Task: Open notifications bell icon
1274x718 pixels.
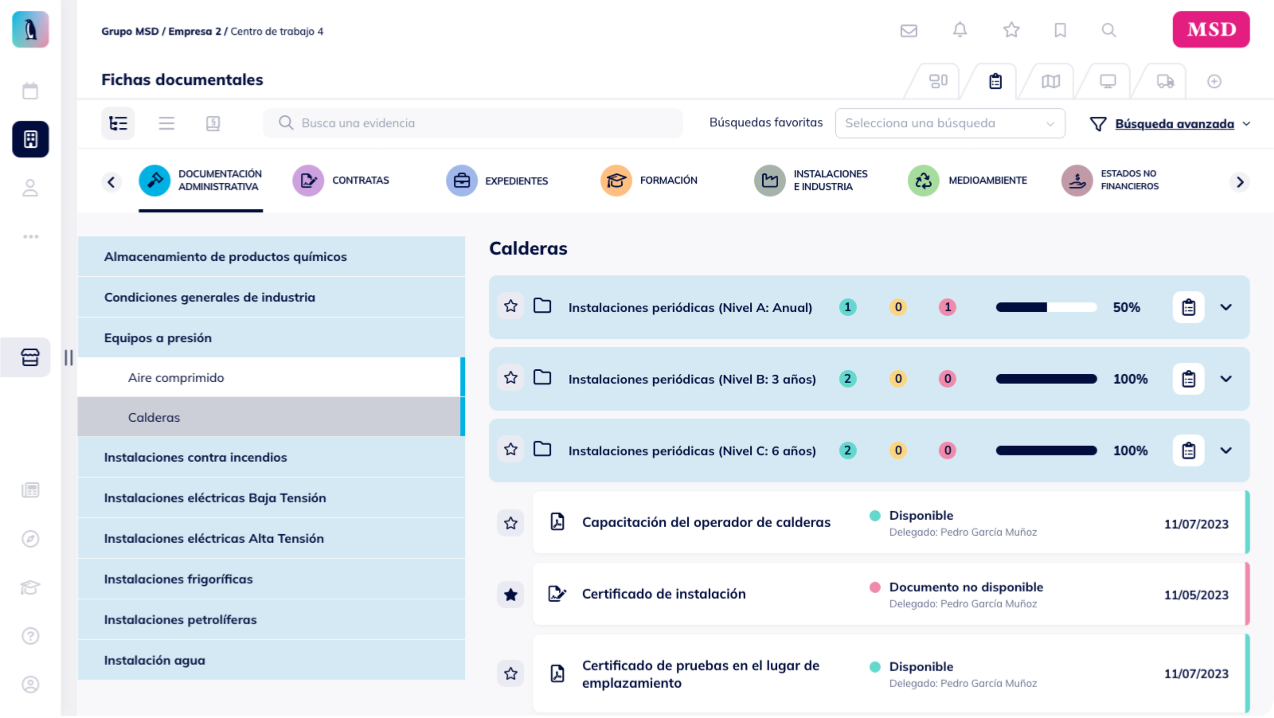Action: coord(960,30)
